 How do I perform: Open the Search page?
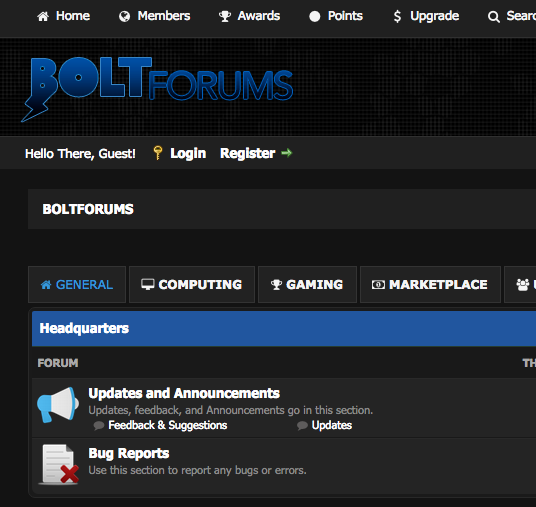coord(521,16)
